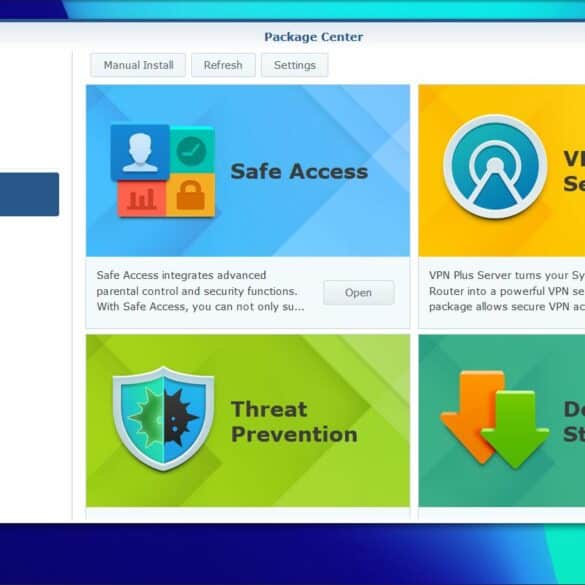Click the Package Center window title

point(313,37)
